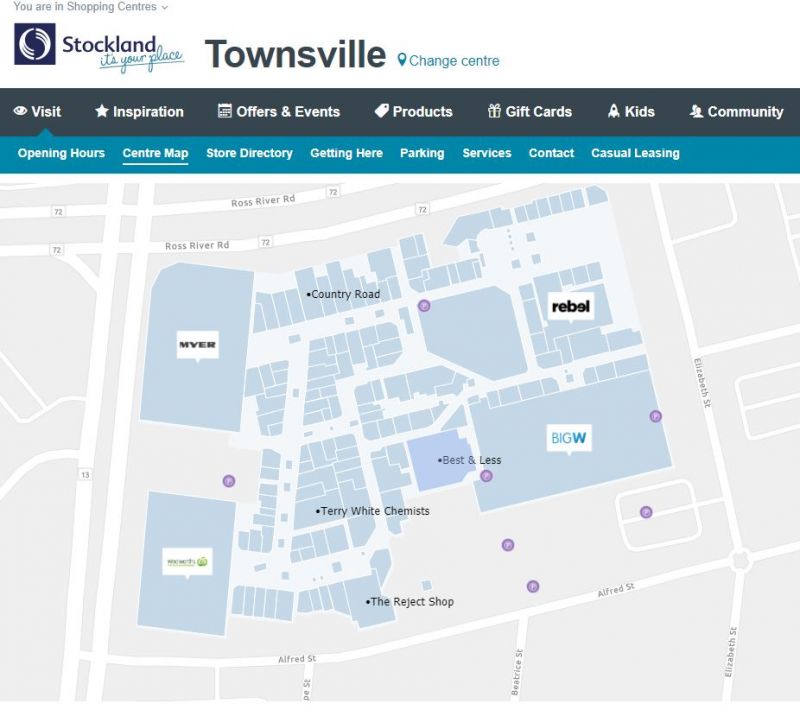Click the rebel store marker on map
This screenshot has width=800, height=710.
coord(570,307)
